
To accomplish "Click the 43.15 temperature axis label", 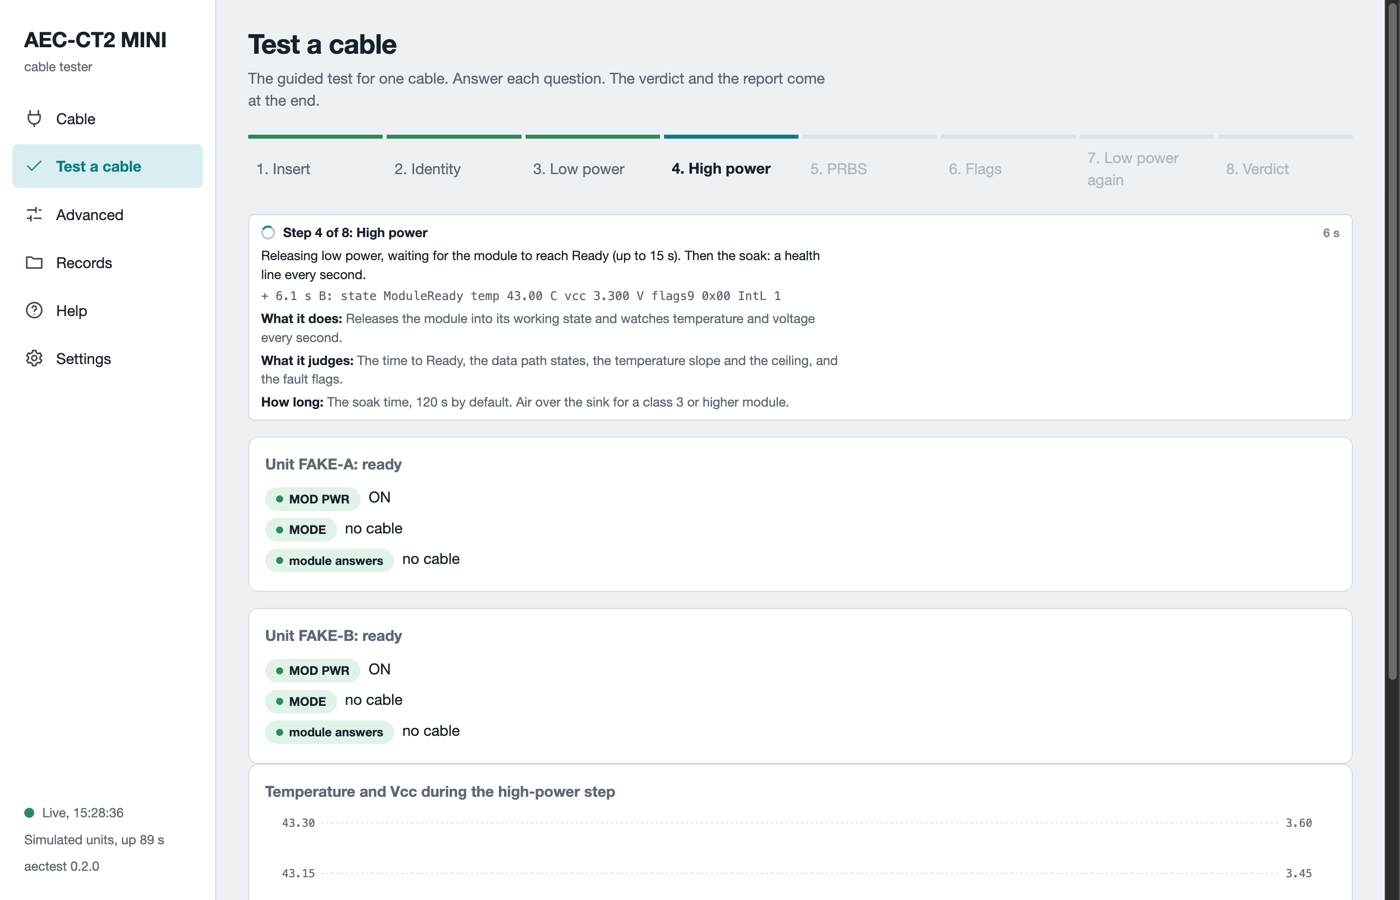I will (298, 874).
